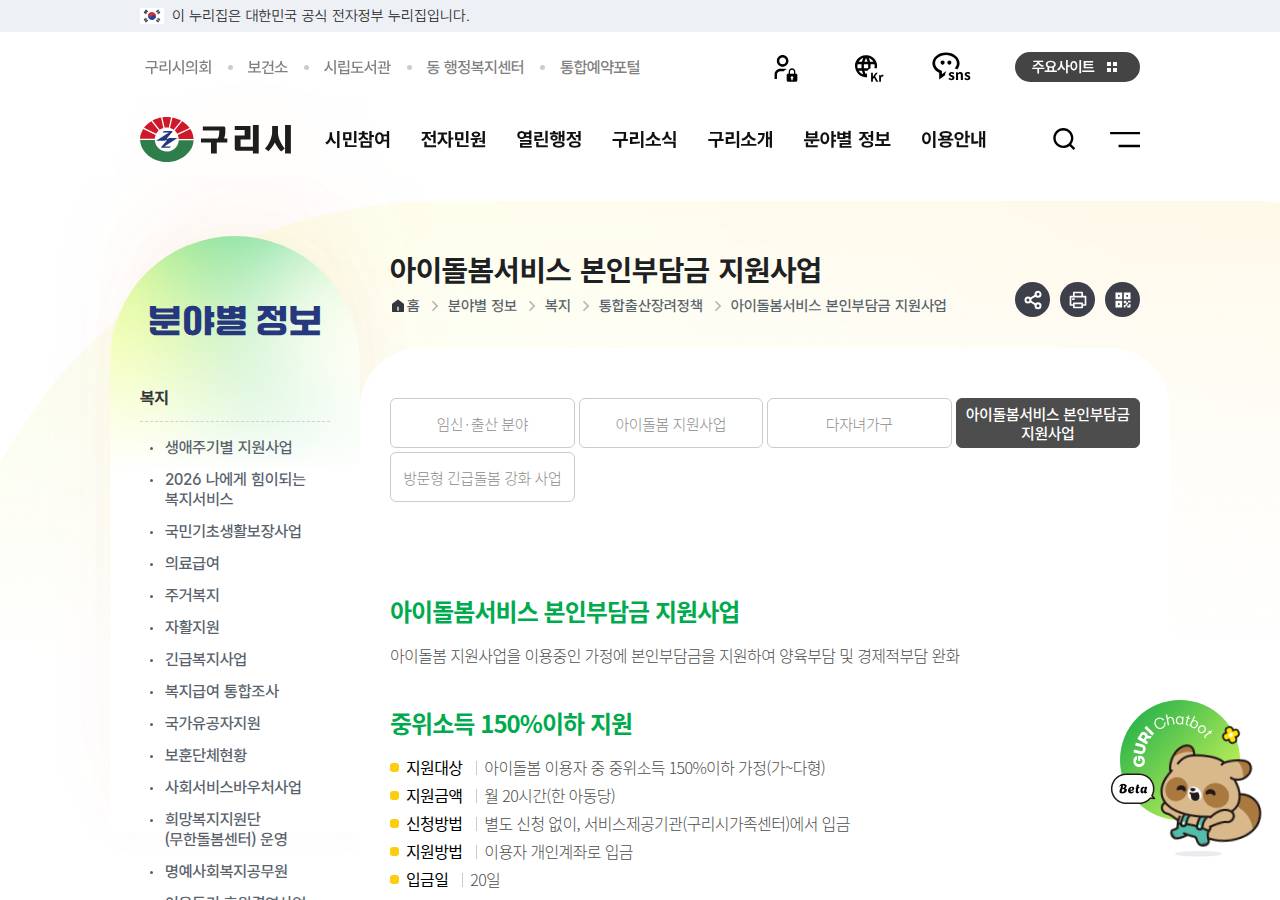Click the Beta speech bubble on chatbot
1280x900 pixels.
click(x=1133, y=789)
